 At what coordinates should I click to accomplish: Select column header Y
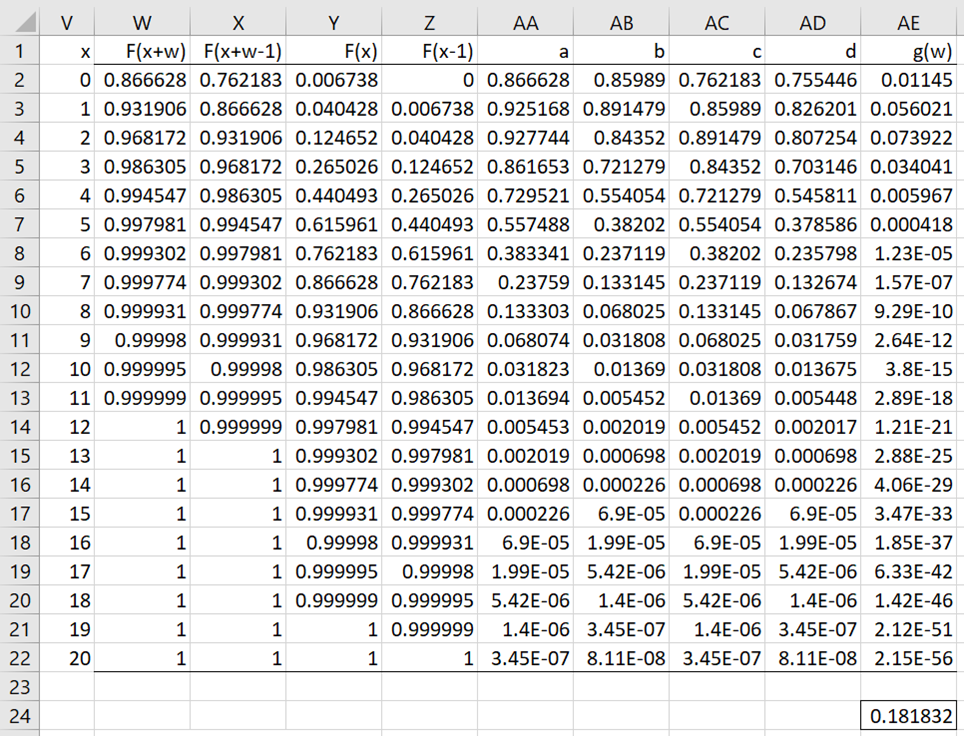(333, 23)
